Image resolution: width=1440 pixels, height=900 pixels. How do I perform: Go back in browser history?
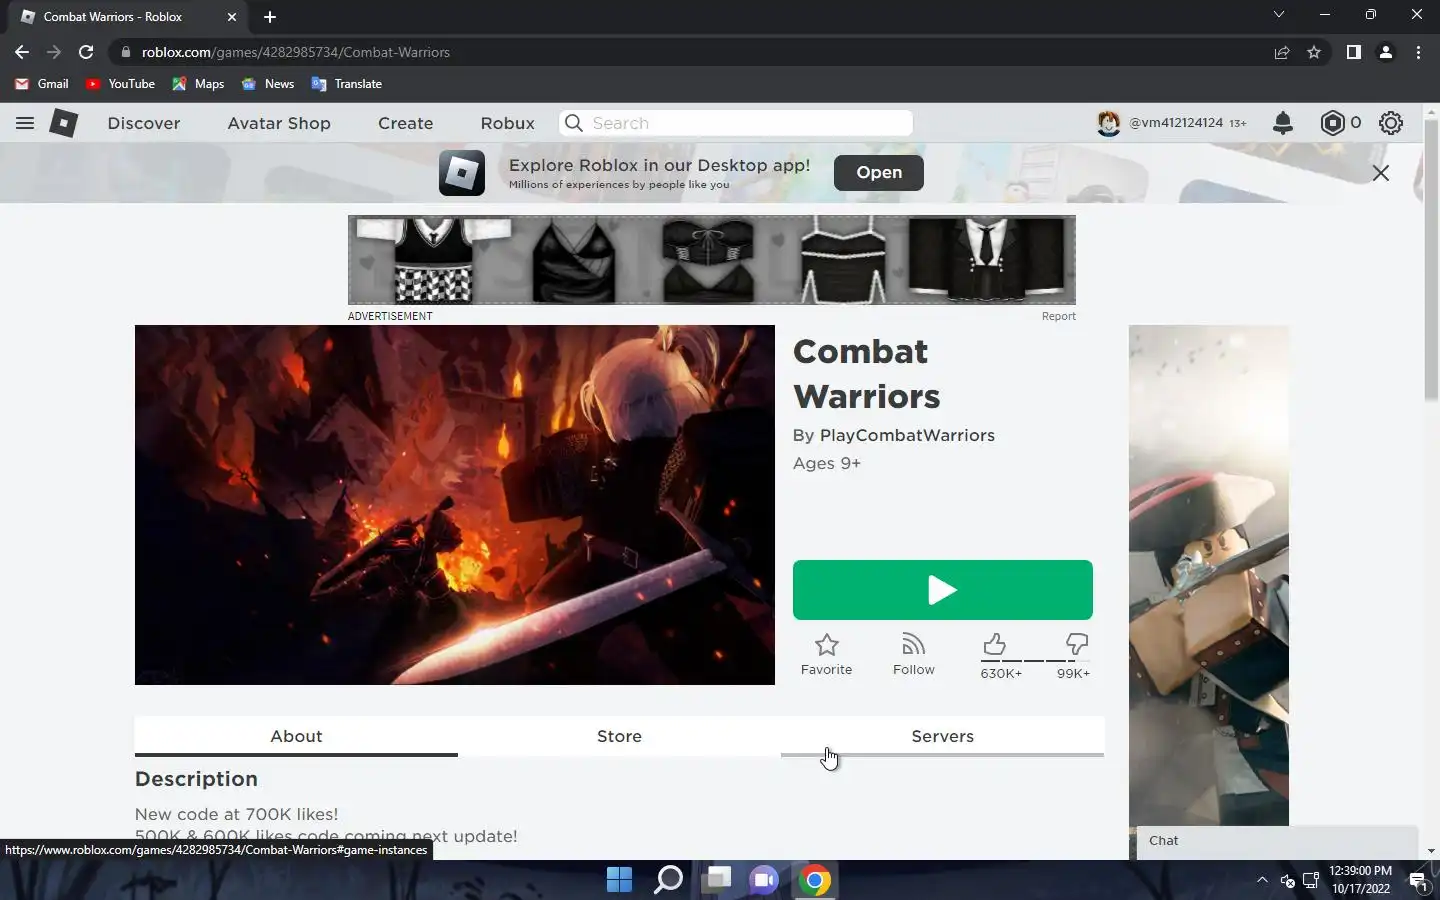(x=22, y=52)
